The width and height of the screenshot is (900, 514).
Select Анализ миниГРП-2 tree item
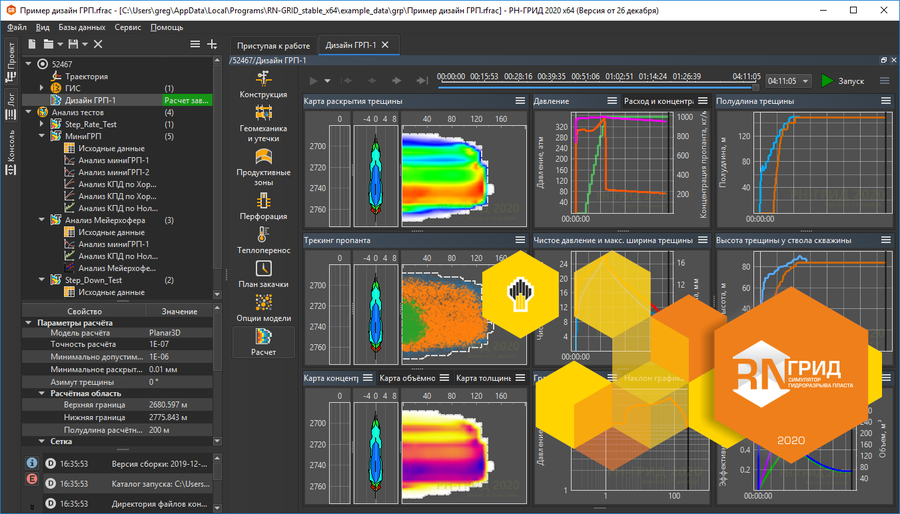(x=114, y=172)
